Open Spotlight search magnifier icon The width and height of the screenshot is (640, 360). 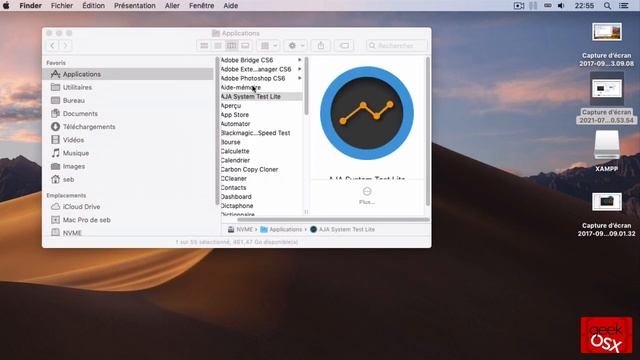[607, 6]
